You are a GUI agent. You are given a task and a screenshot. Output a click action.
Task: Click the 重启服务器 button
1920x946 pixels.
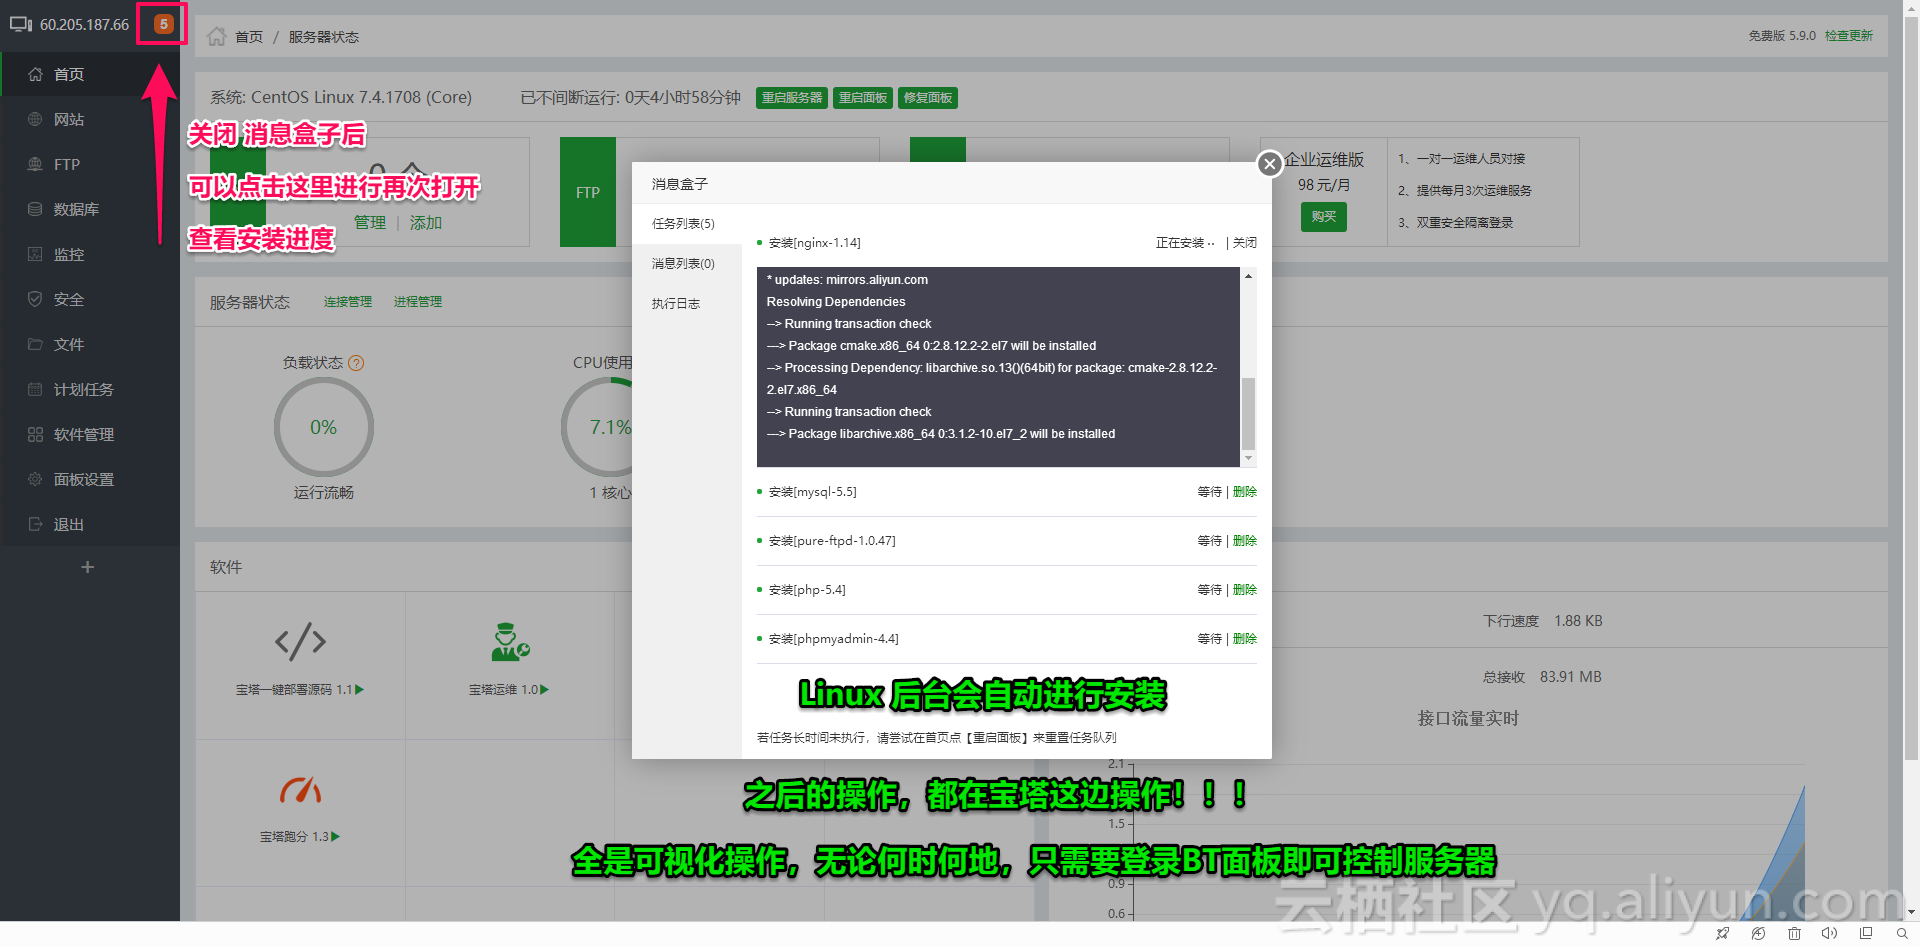tap(792, 98)
